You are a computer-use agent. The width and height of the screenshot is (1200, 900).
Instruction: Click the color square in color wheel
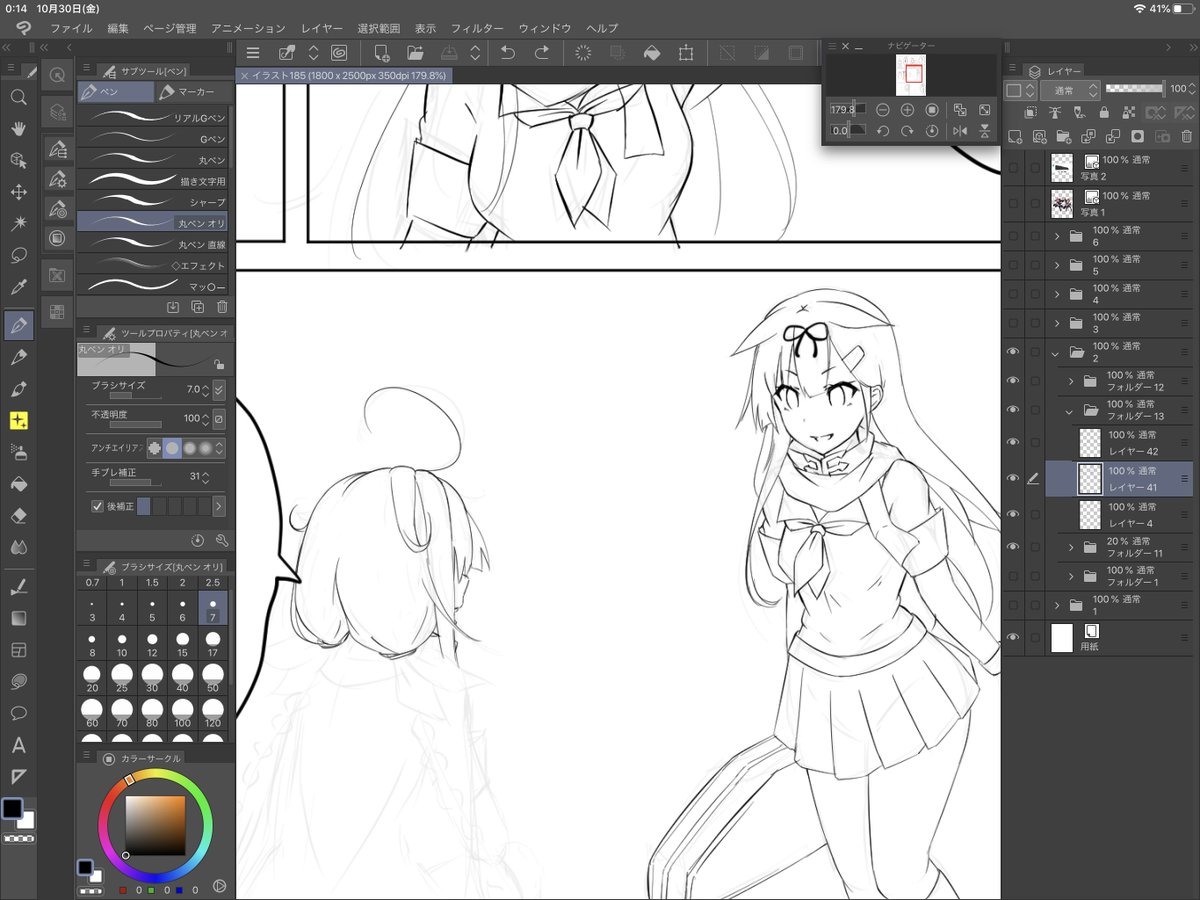[155, 826]
